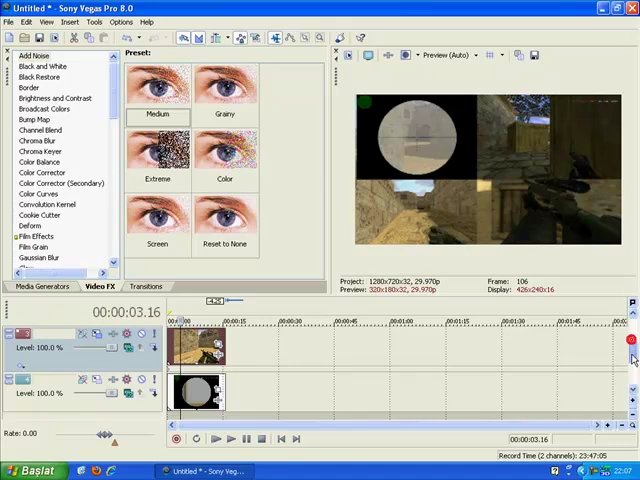The image size is (640, 480).
Task: Toggle Ignore Event Grouping in toolbar
Action: click(256, 38)
